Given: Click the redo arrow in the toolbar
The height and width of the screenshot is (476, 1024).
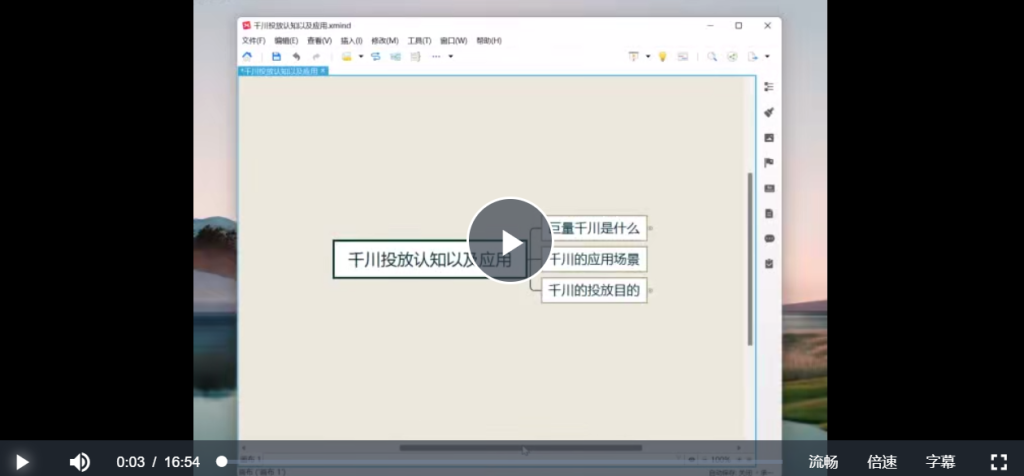Looking at the screenshot, I should [x=316, y=57].
